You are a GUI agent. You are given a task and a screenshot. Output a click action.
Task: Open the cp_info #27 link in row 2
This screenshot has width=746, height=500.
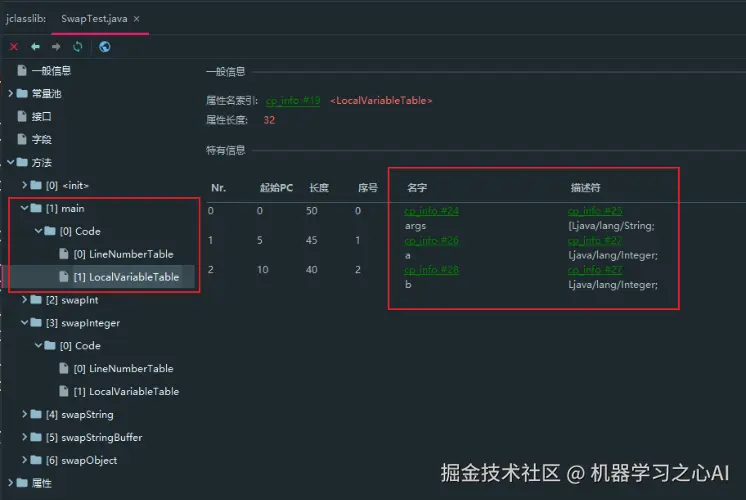click(595, 270)
